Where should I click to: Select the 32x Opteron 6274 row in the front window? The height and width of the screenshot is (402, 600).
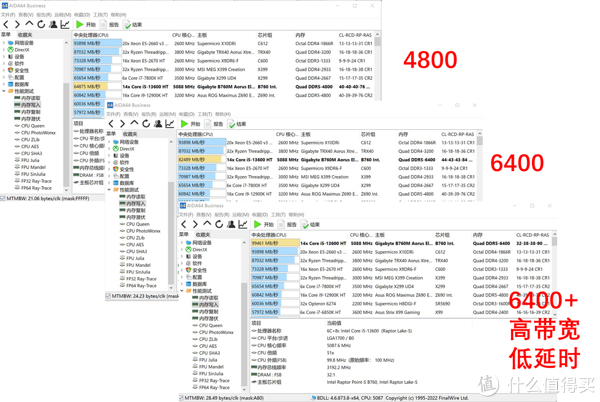pos(401,304)
